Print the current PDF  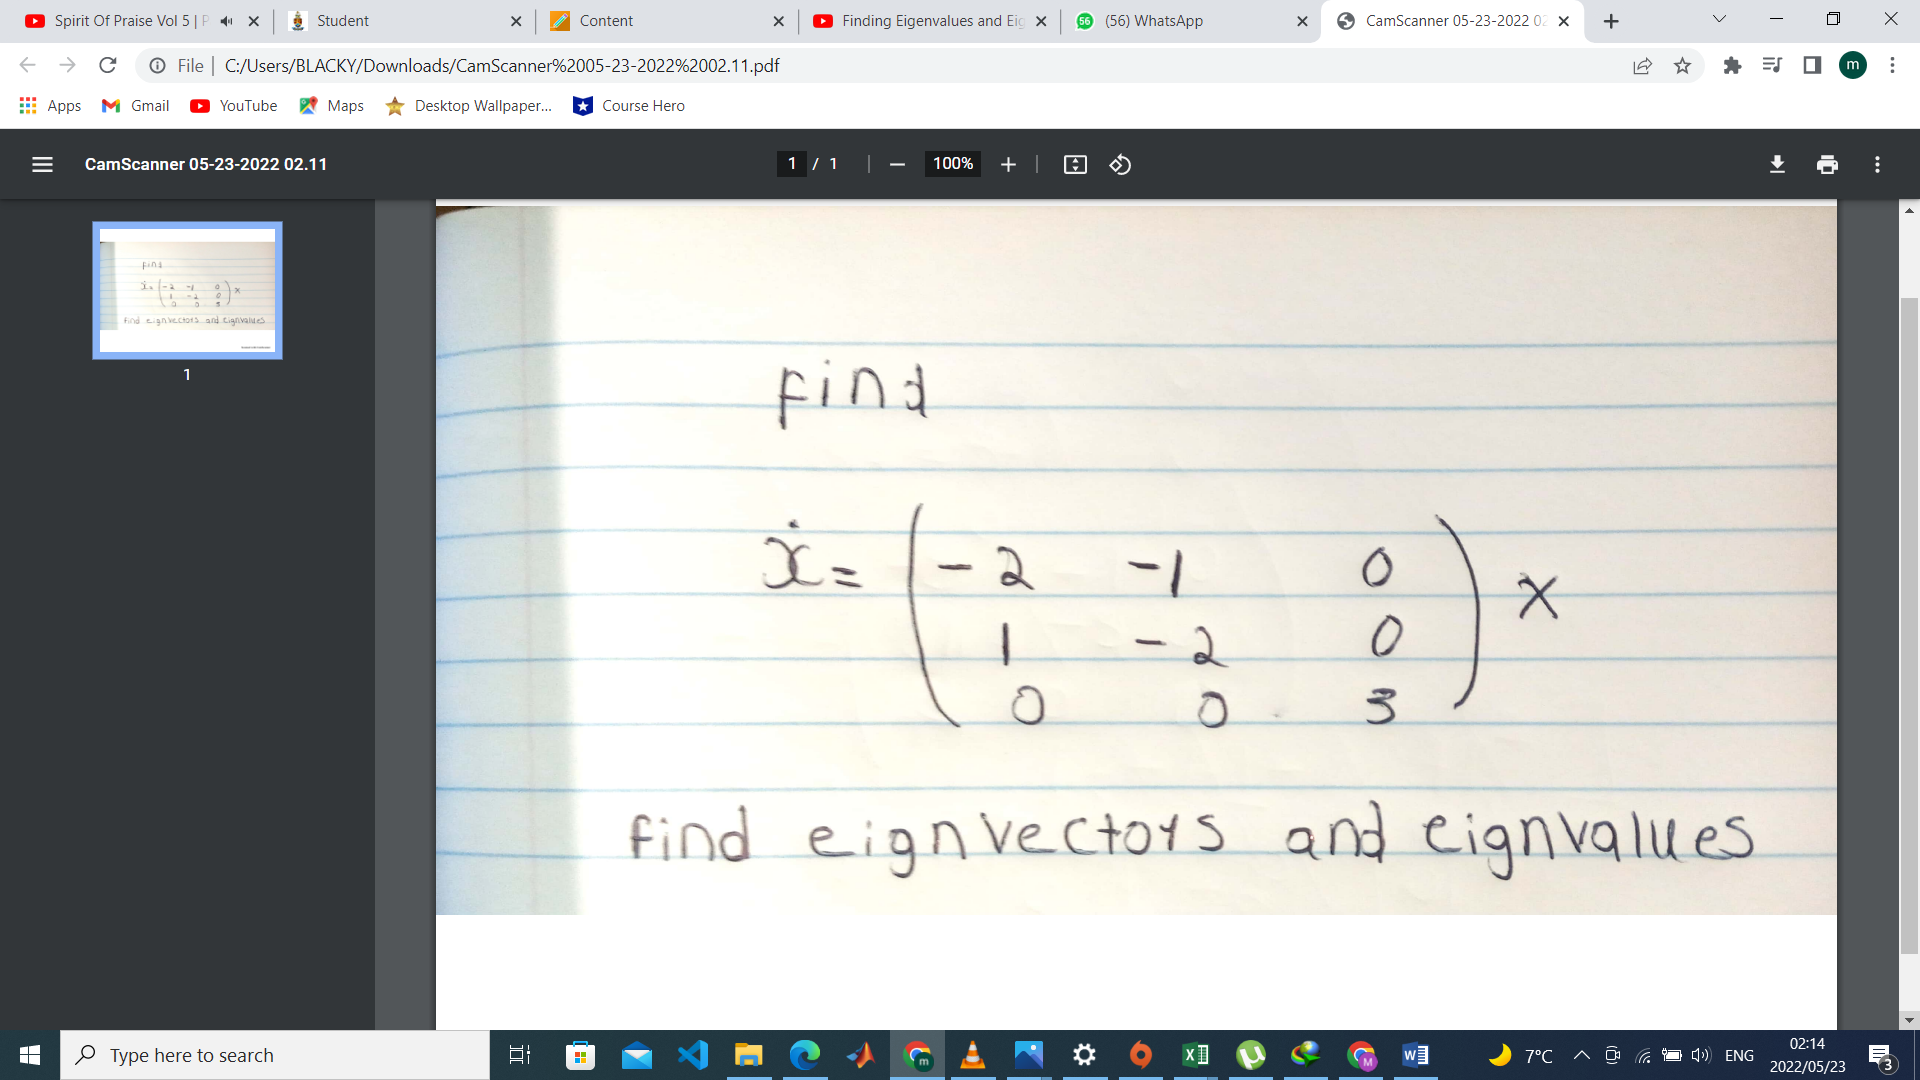[1827, 164]
